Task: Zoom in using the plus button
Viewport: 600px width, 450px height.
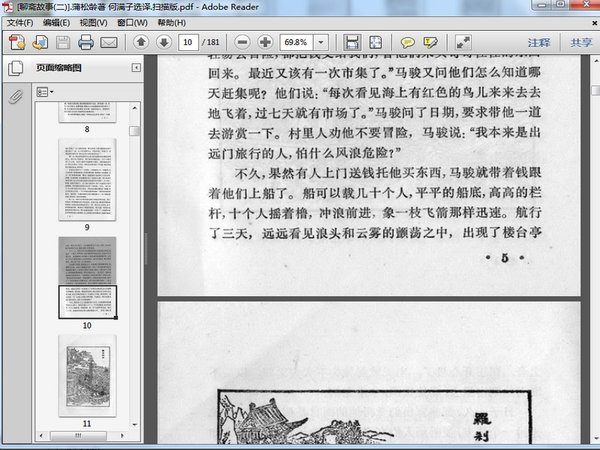Action: [265, 42]
